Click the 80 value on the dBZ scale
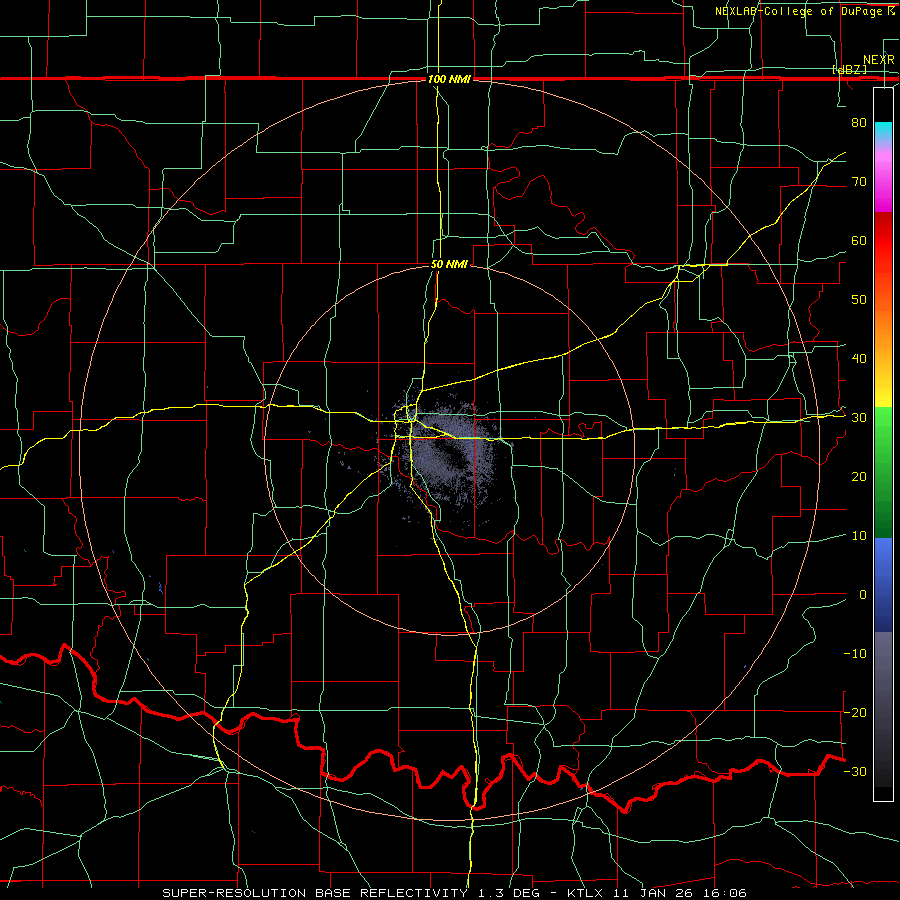The width and height of the screenshot is (900, 900). pyautogui.click(x=859, y=122)
